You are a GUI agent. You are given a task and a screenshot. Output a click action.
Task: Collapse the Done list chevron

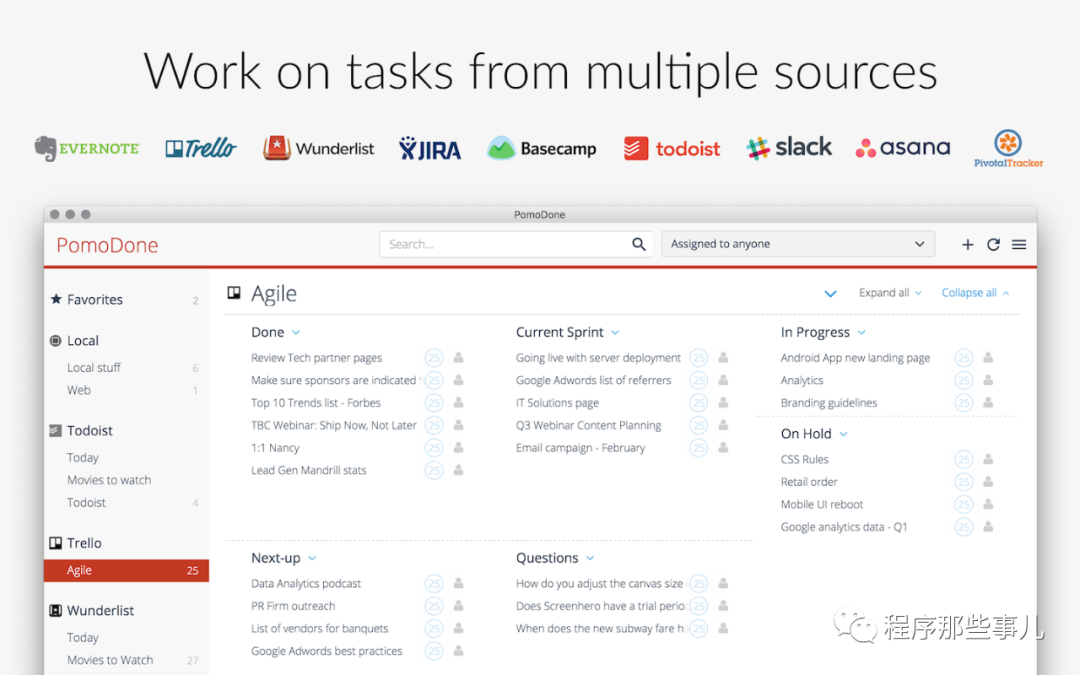click(x=296, y=333)
